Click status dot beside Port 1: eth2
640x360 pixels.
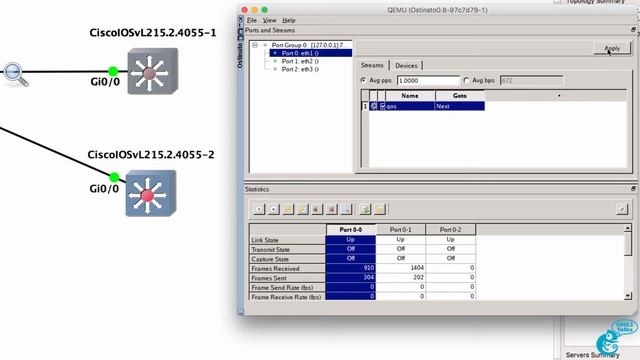275,61
